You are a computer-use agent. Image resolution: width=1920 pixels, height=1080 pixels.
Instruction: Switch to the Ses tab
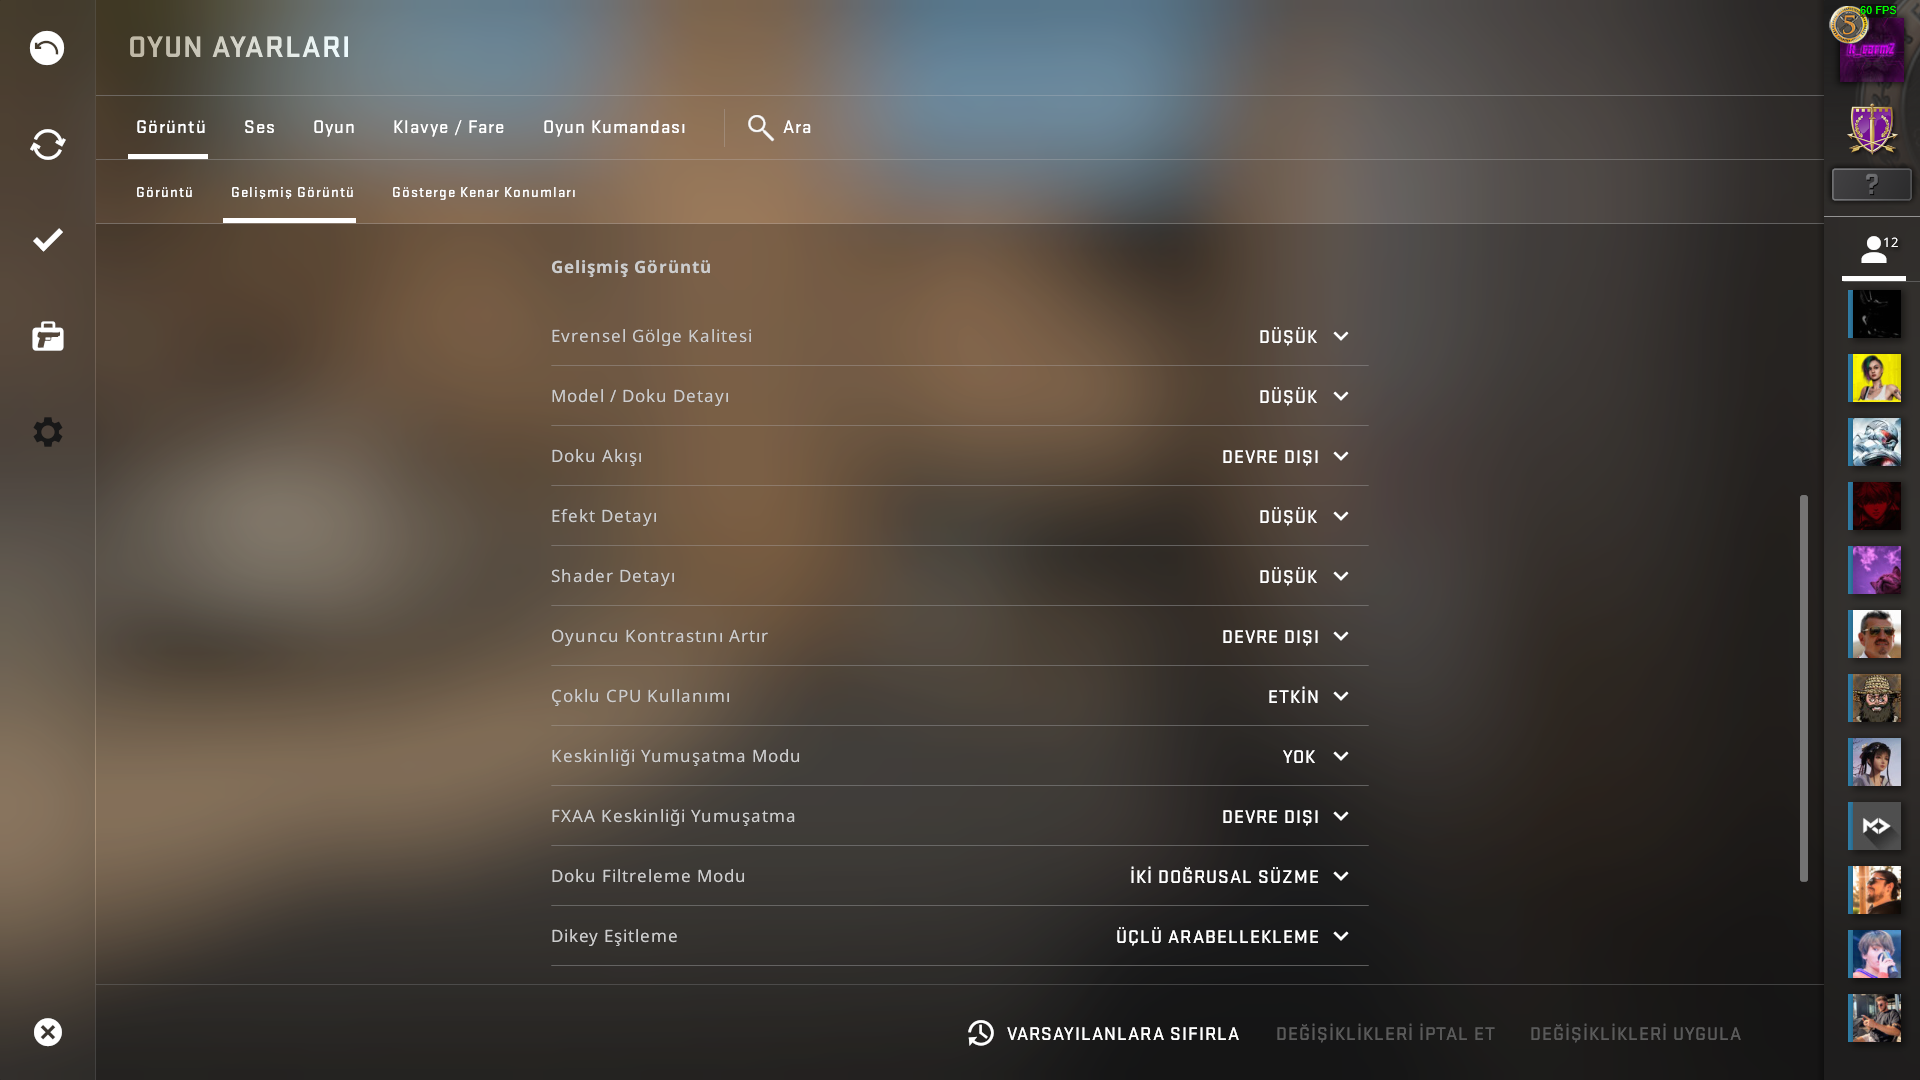259,128
